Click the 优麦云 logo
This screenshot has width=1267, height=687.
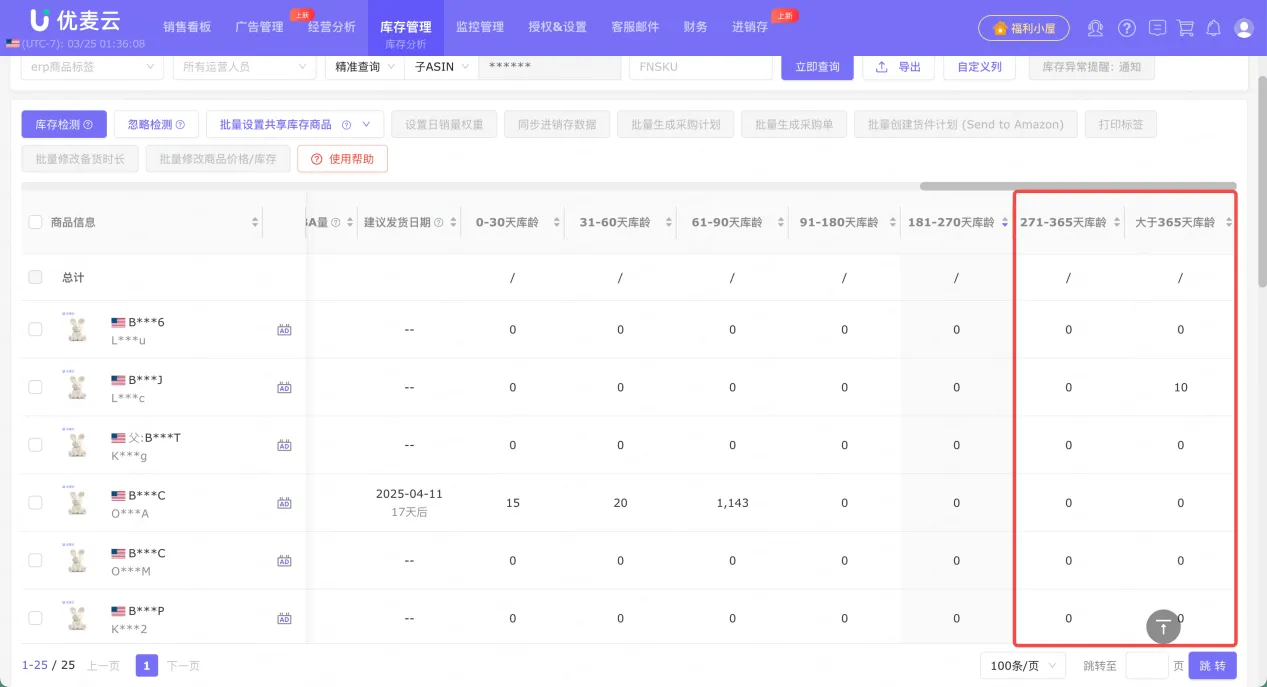pos(76,20)
